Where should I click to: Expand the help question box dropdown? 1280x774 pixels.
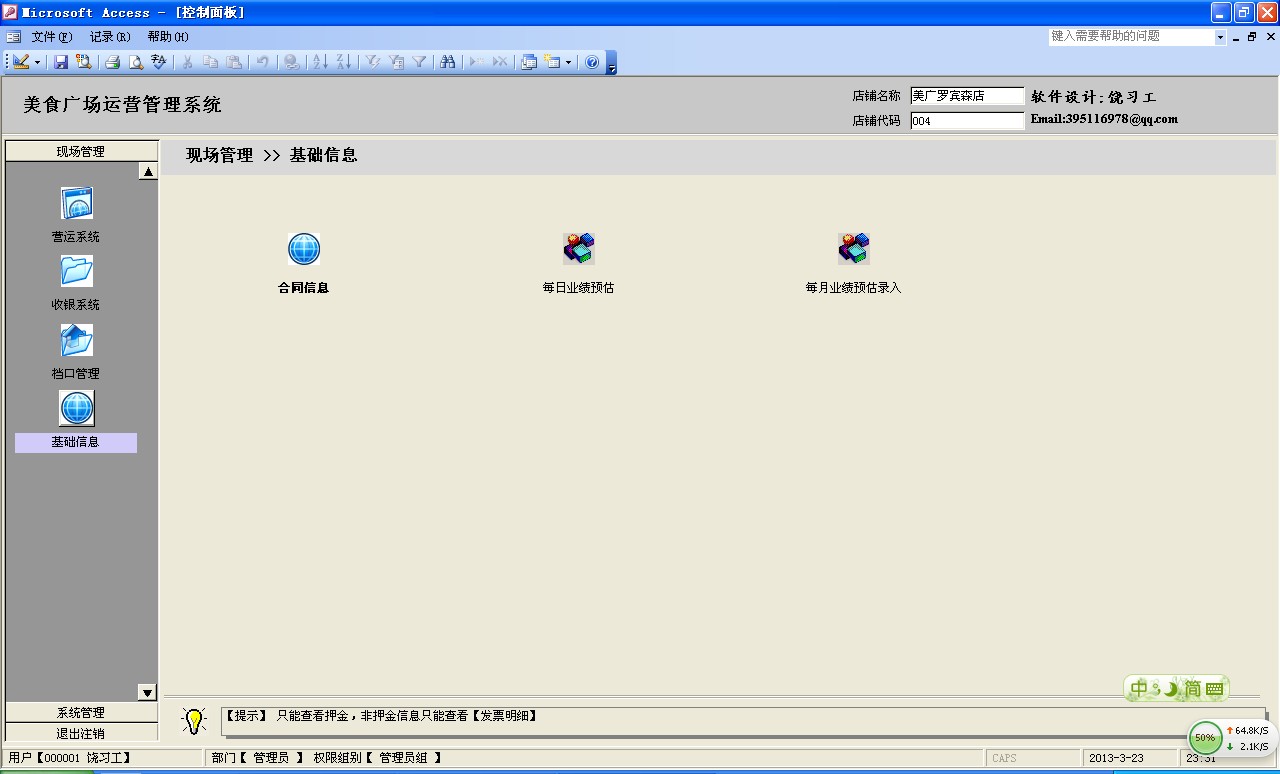(1220, 37)
